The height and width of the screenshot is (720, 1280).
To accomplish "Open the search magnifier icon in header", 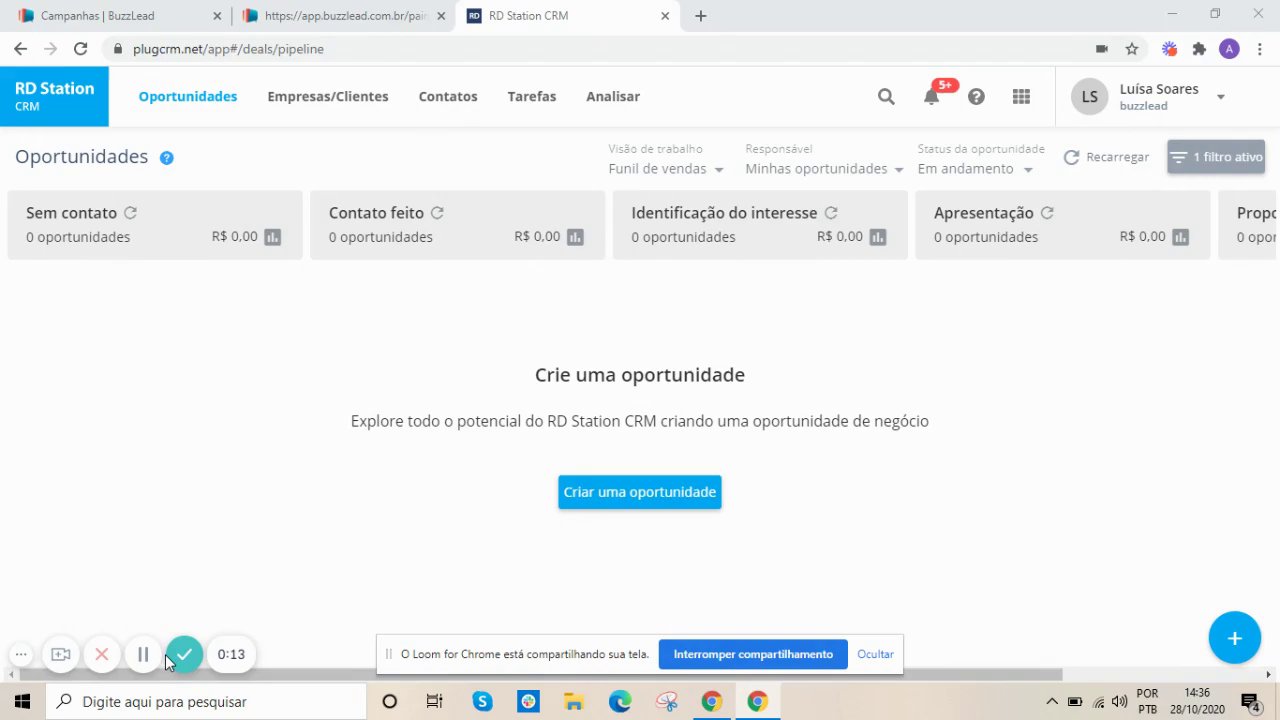I will click(886, 96).
